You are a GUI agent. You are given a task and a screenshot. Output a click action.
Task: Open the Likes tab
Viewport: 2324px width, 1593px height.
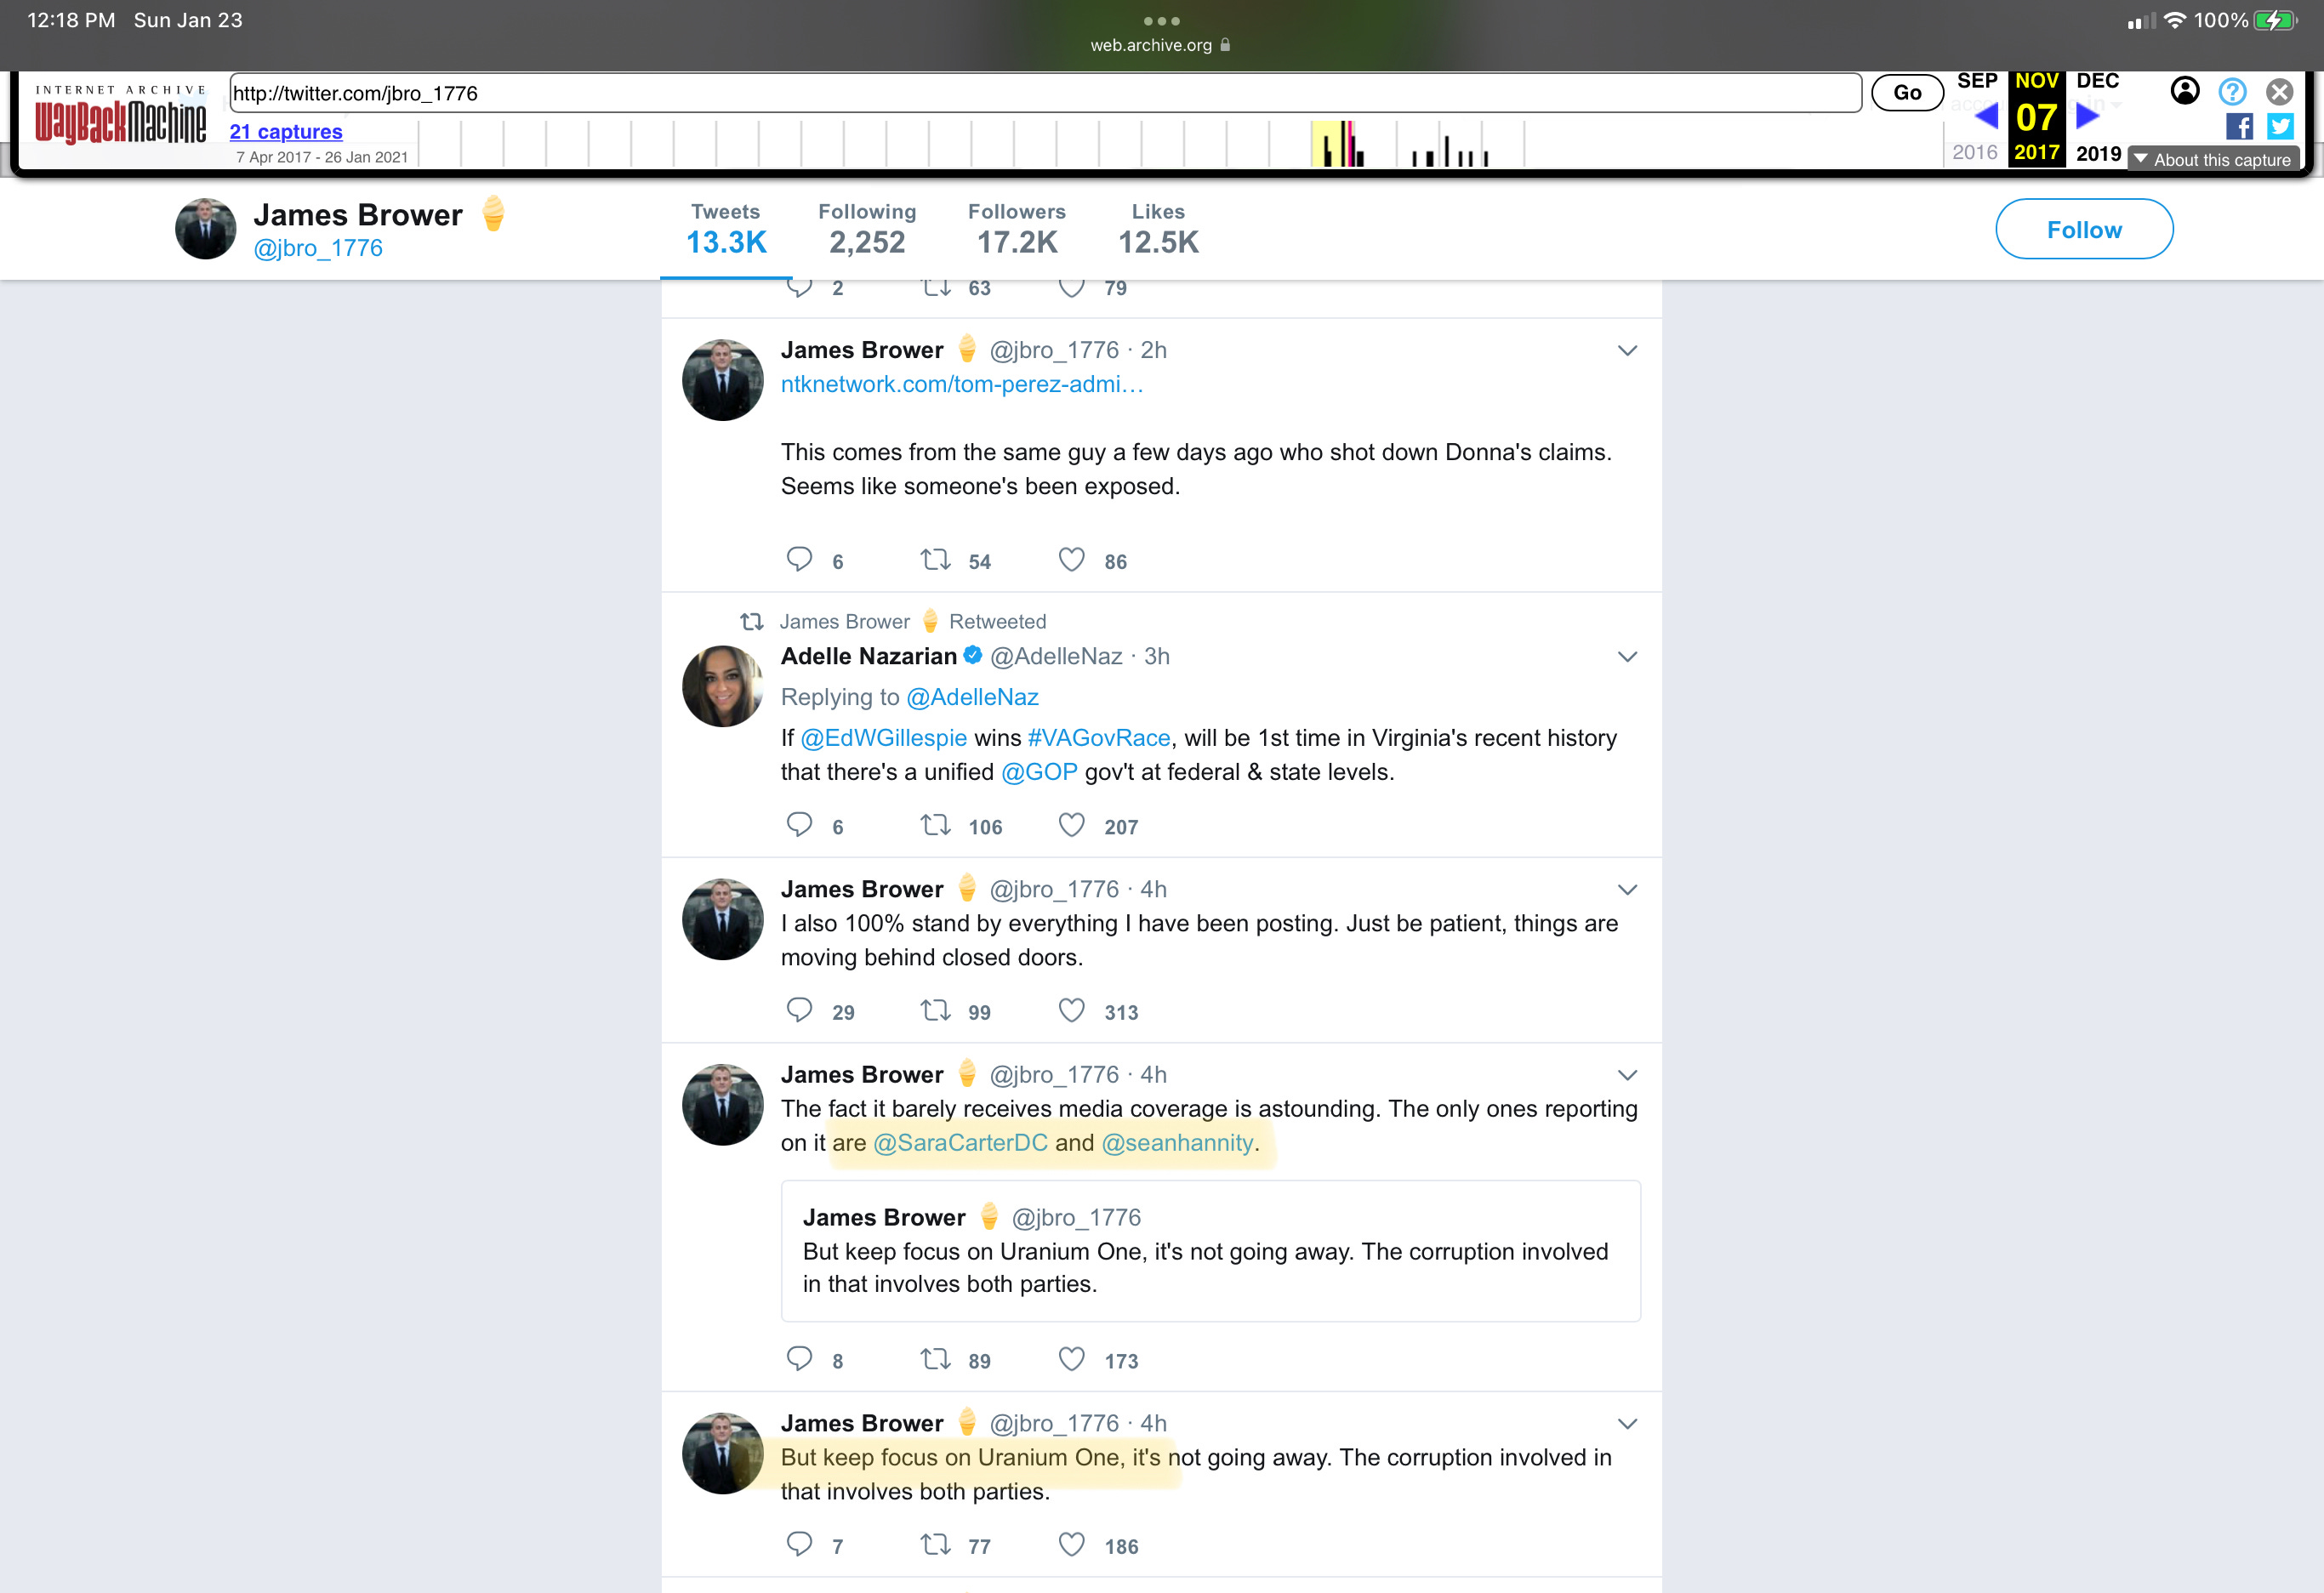(1158, 228)
